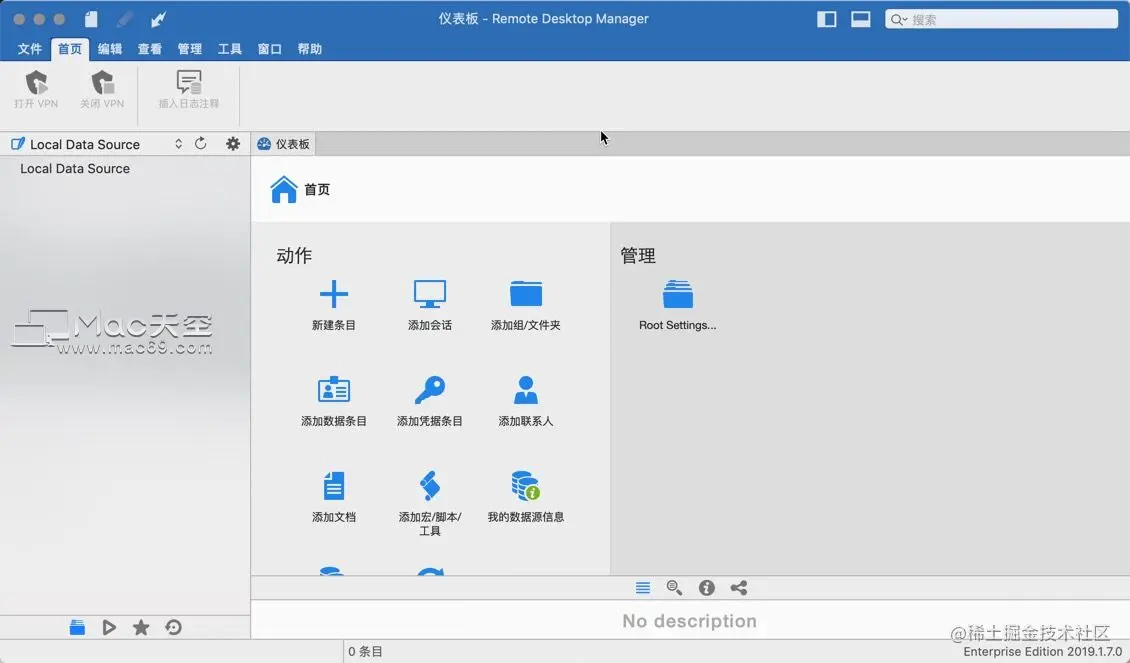Open data source settings gear icon
Screen dimensions: 1130x663
233,143
